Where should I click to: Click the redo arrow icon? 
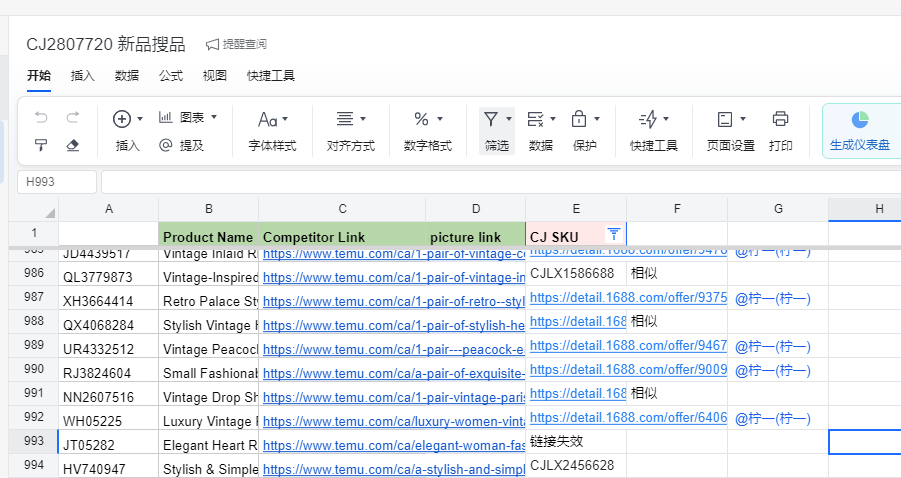tap(72, 118)
